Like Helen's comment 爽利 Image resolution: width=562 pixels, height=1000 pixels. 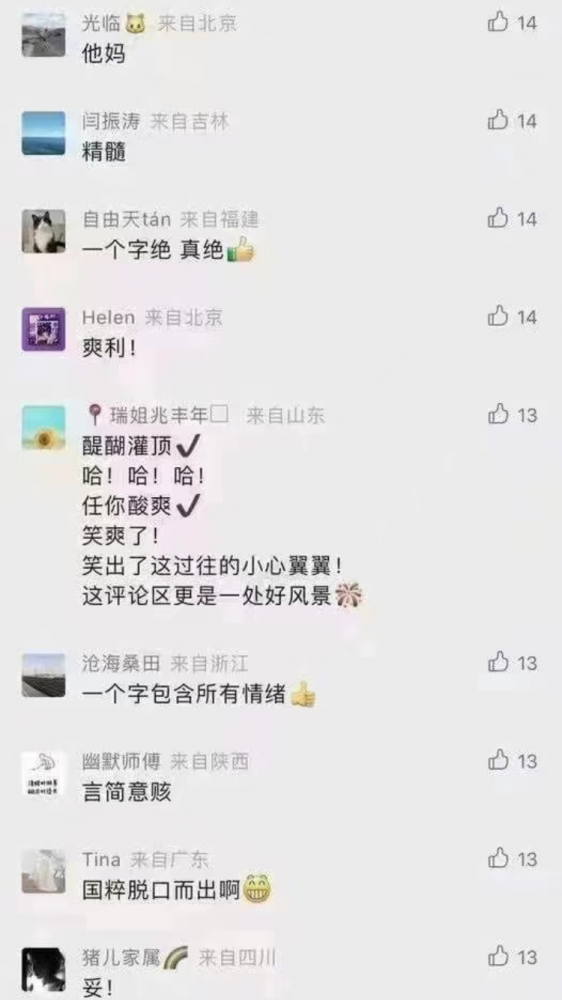point(498,316)
